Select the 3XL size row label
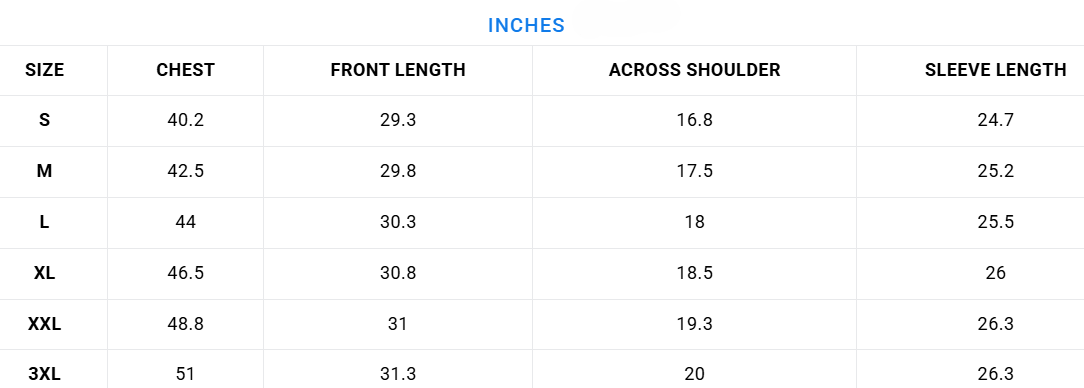The image size is (1084, 388). click(x=44, y=374)
